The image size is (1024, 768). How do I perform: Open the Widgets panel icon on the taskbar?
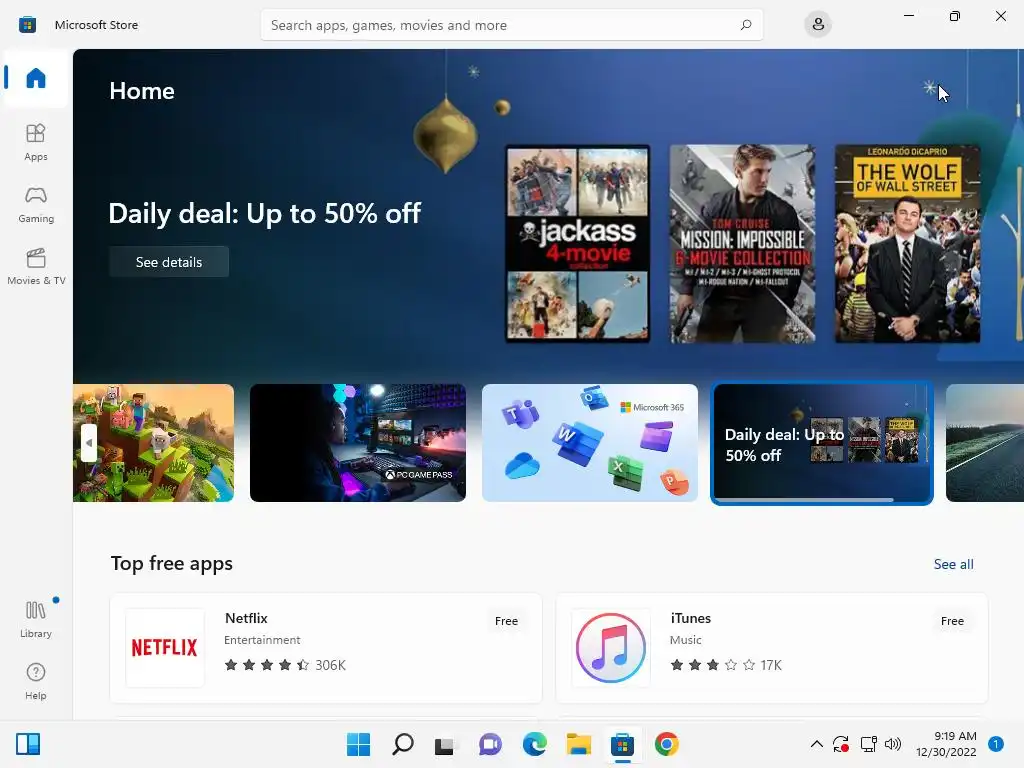(x=28, y=744)
